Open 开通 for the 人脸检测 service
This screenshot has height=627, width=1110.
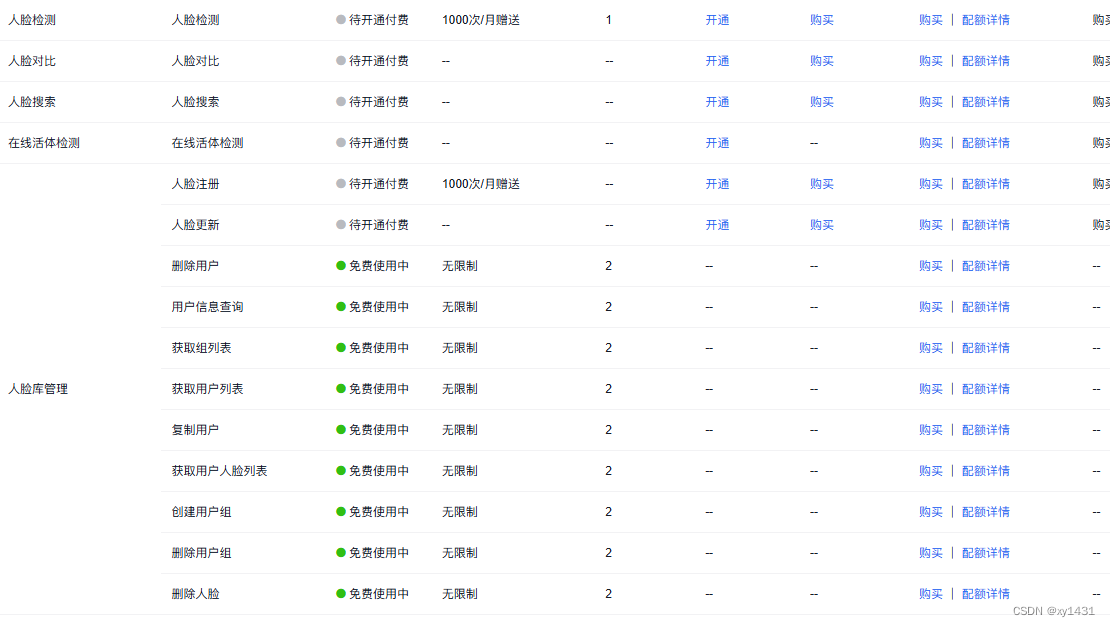(x=717, y=19)
